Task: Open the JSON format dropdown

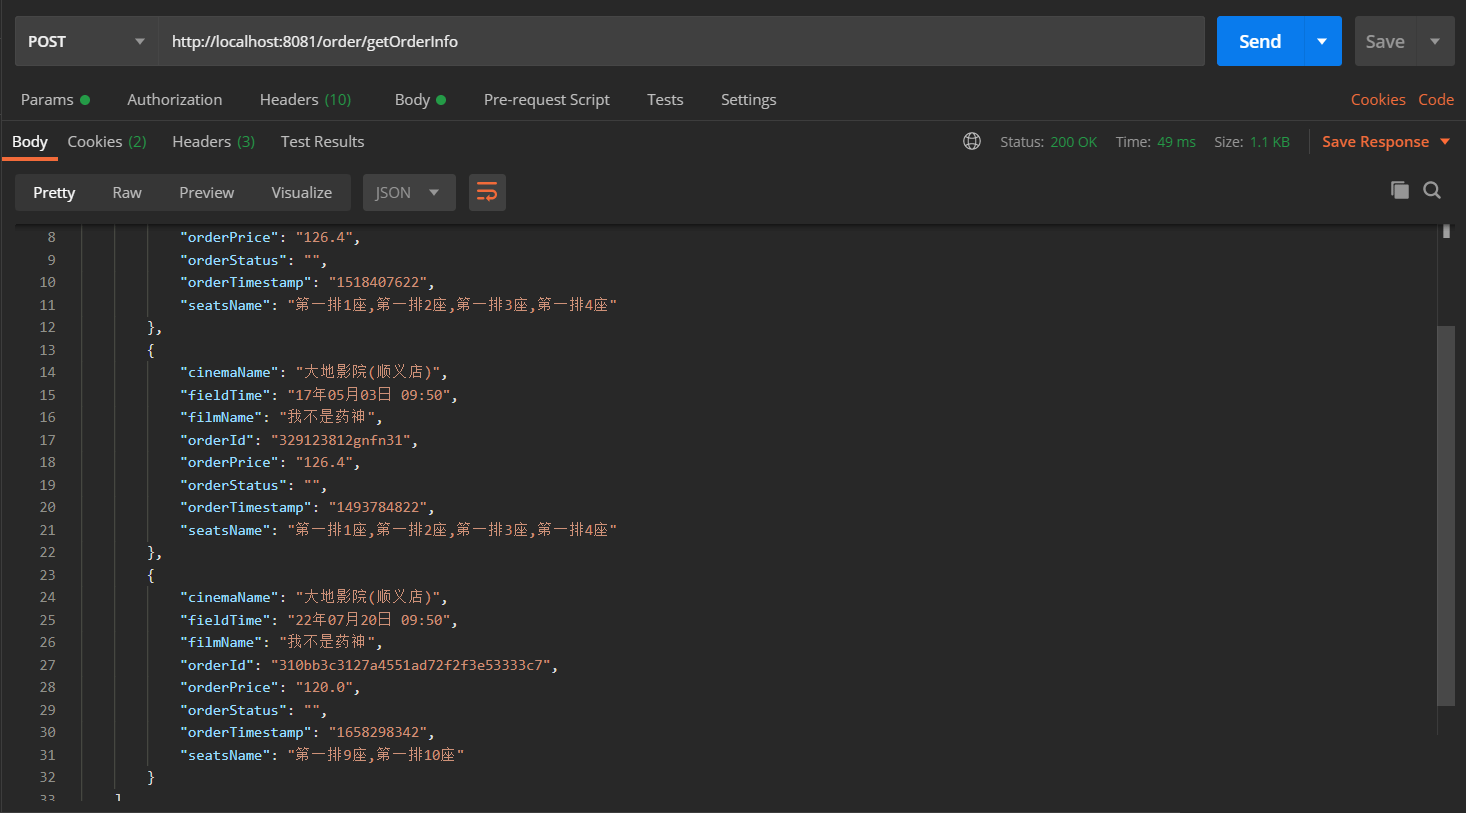Action: 409,192
